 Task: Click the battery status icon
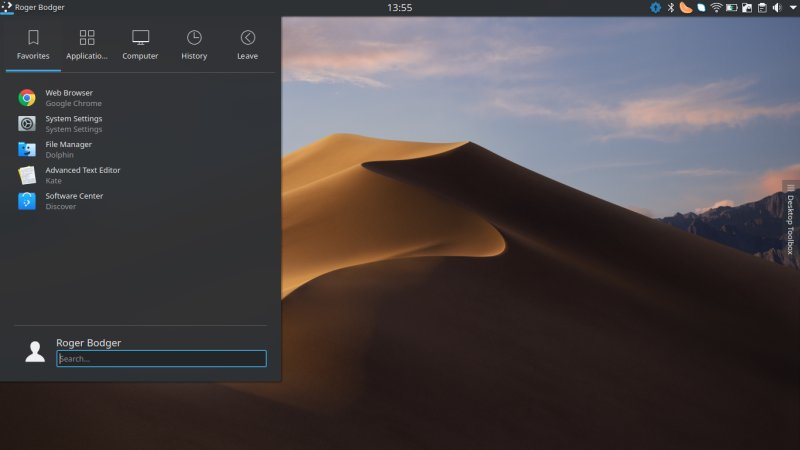[x=731, y=8]
